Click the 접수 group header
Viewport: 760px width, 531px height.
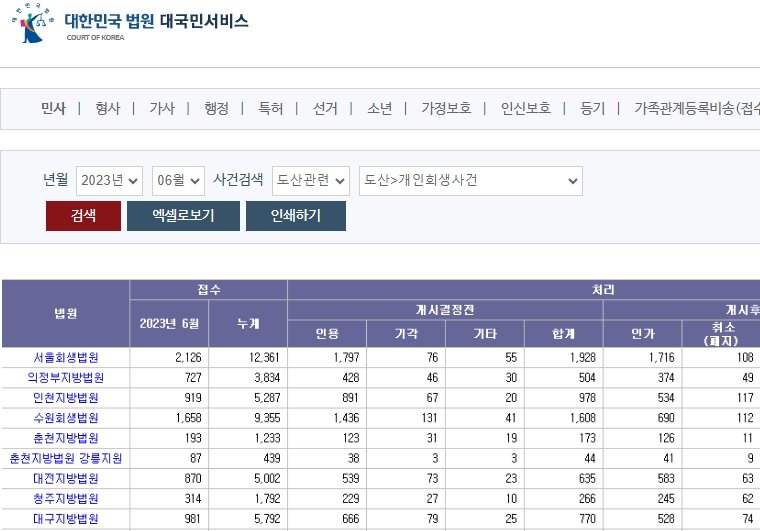pyautogui.click(x=209, y=290)
